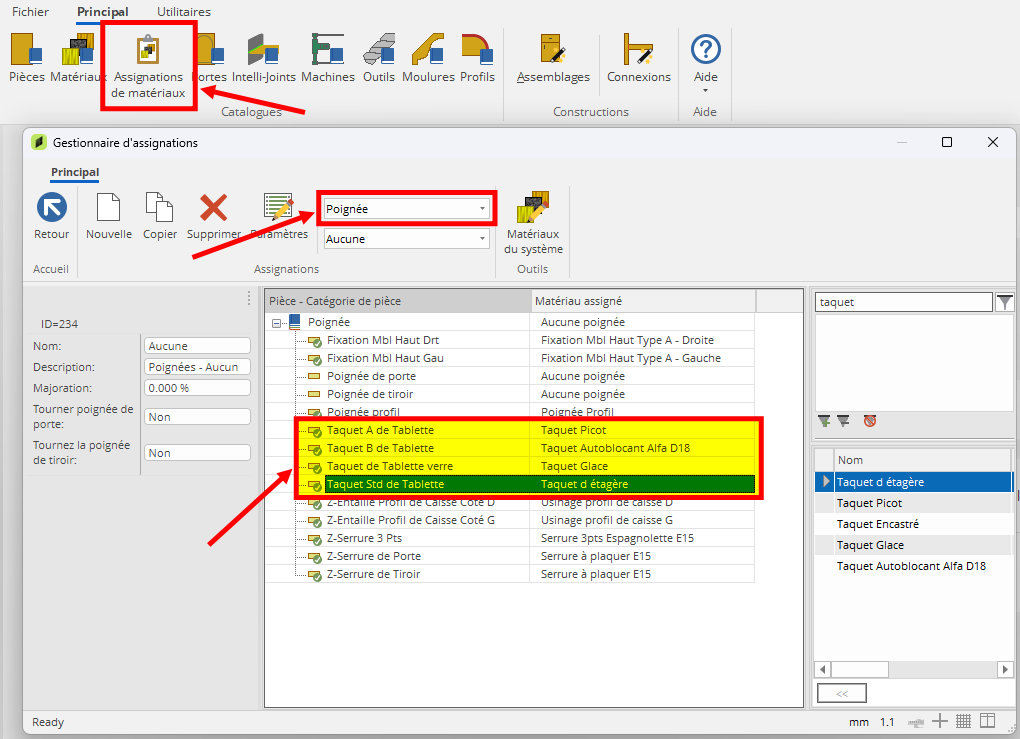This screenshot has width=1020, height=739.
Task: Create a Nouvelle assignation
Action: tap(109, 217)
